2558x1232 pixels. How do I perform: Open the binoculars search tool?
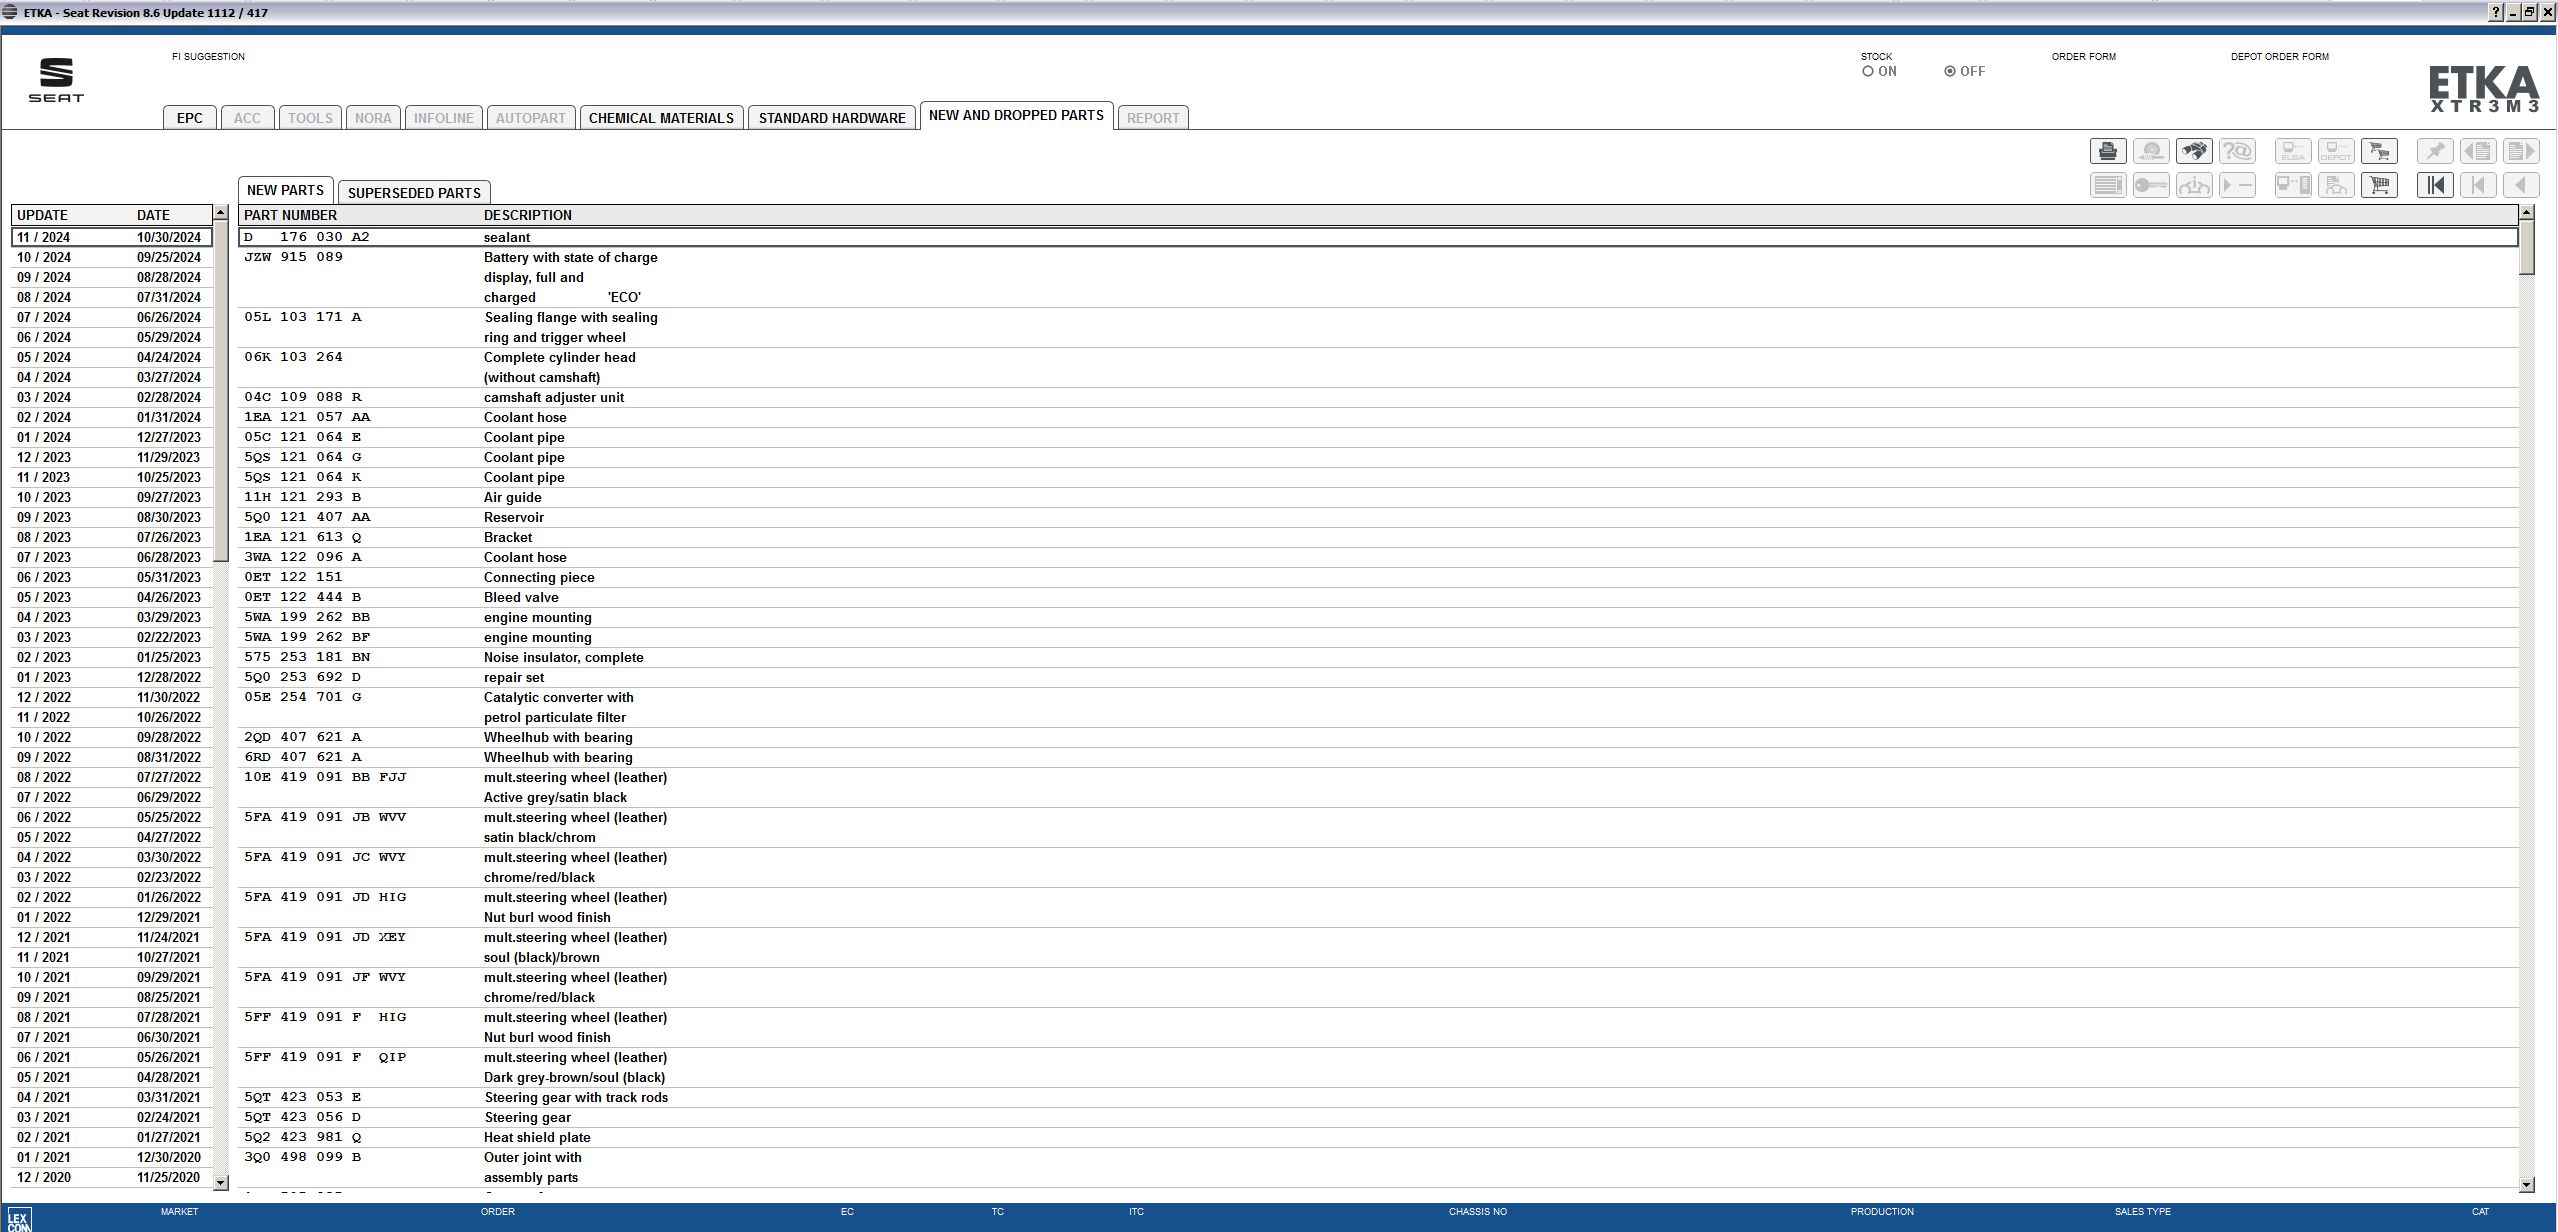2196,151
